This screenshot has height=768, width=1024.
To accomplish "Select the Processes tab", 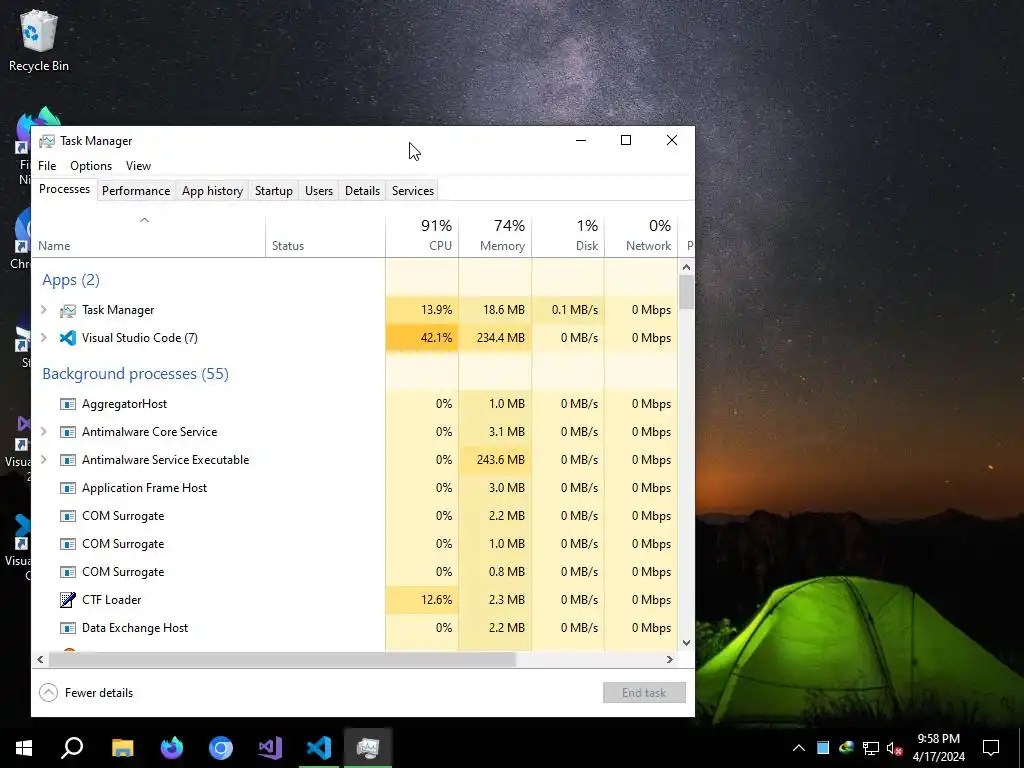I will pos(65,189).
